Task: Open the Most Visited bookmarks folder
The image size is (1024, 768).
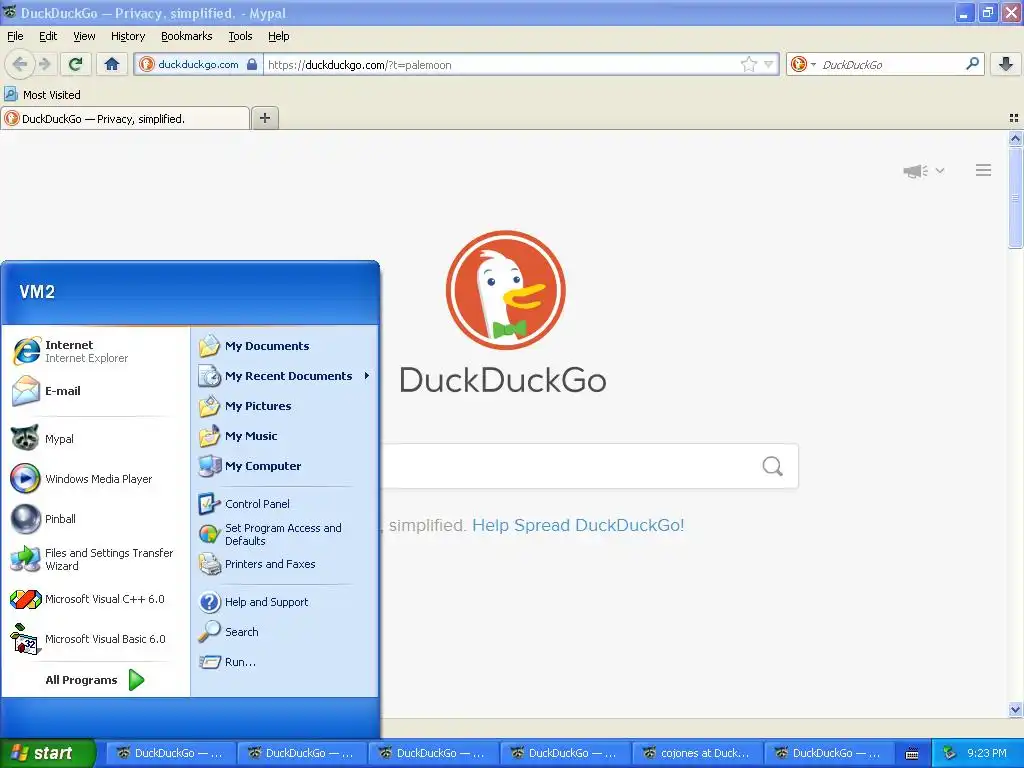Action: click(x=43, y=95)
